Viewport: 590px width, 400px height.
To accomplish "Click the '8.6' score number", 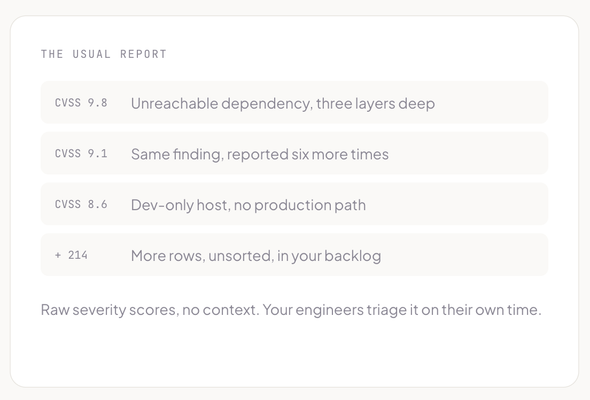I will point(97,204).
